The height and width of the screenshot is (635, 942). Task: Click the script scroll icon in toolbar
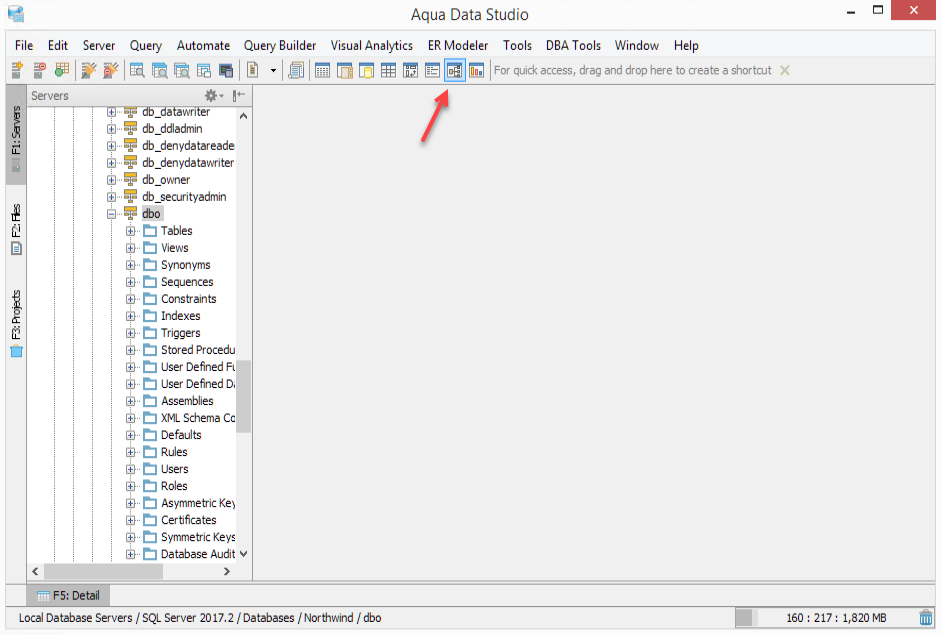[x=296, y=70]
